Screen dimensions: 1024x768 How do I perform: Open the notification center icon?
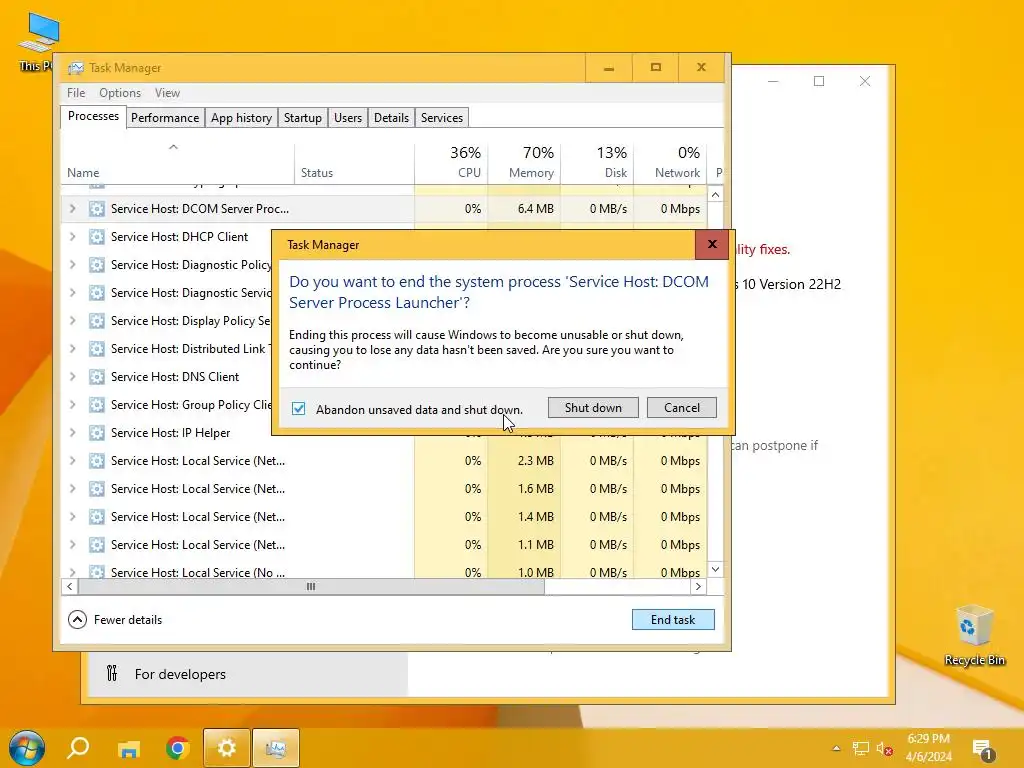(x=982, y=749)
